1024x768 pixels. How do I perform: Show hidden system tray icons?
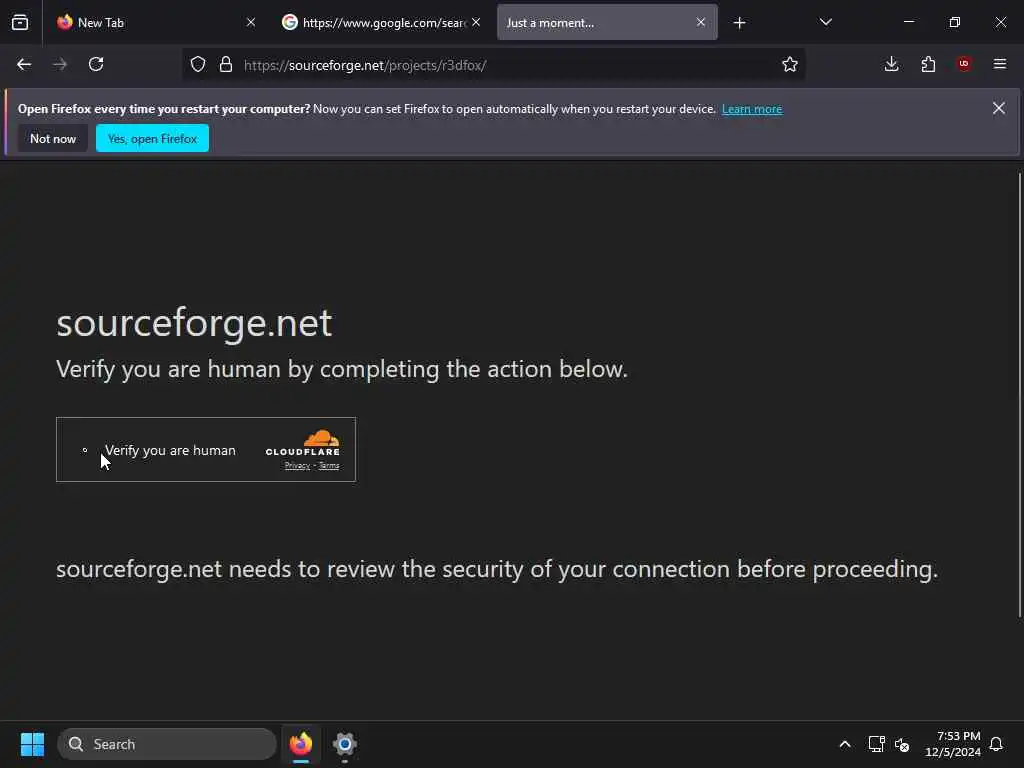844,744
